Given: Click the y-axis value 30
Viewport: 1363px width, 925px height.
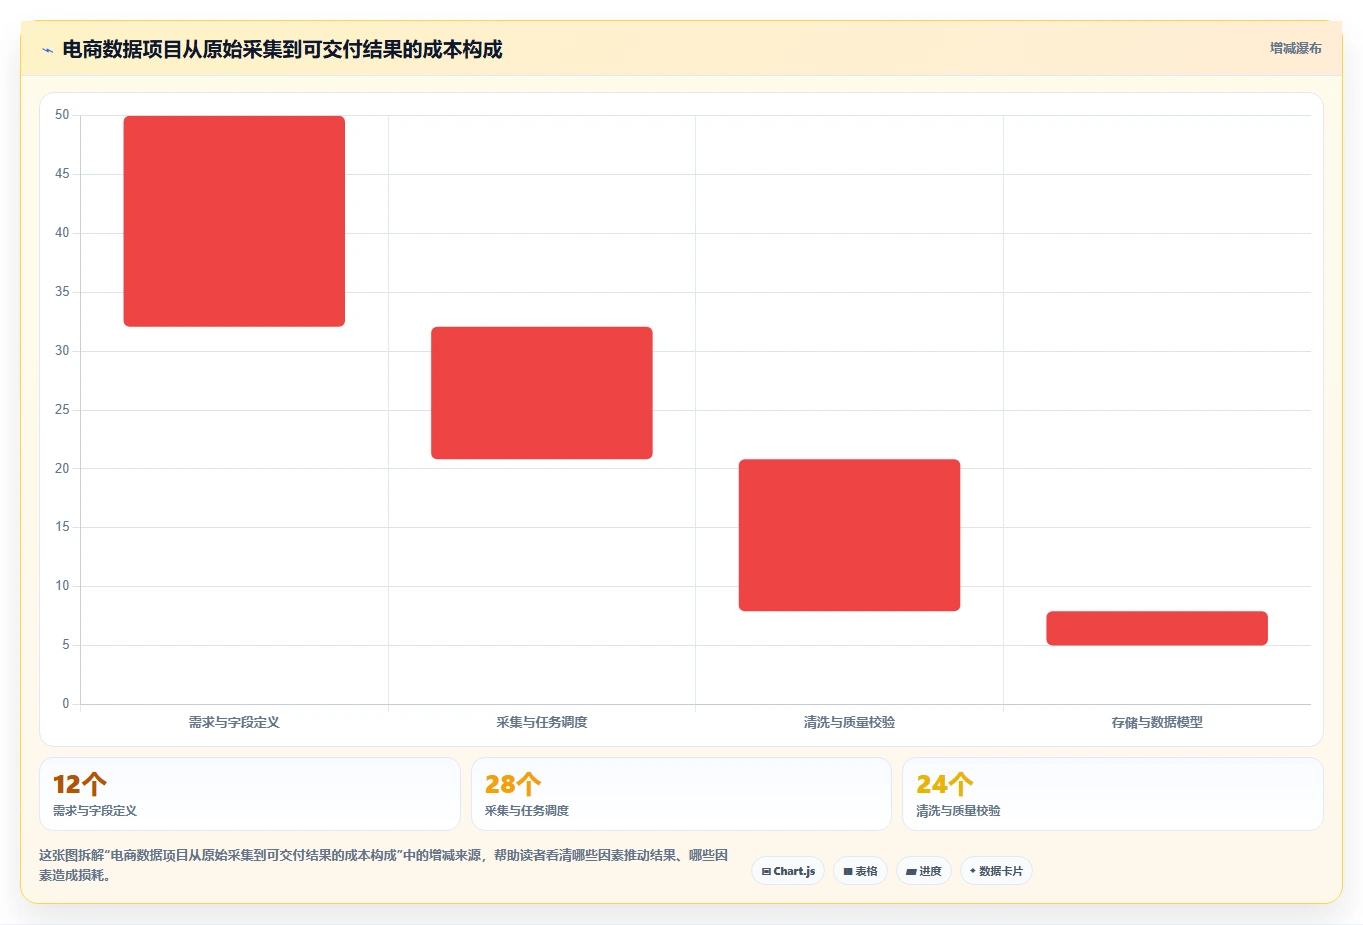Looking at the screenshot, I should [62, 351].
